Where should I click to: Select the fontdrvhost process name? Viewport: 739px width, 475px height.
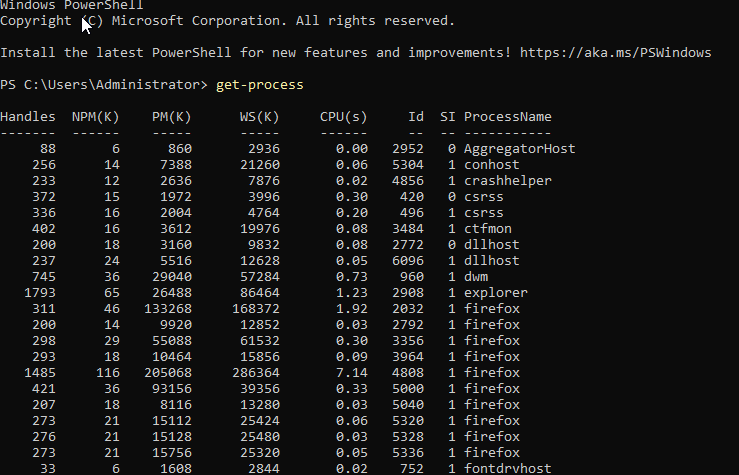[508, 468]
